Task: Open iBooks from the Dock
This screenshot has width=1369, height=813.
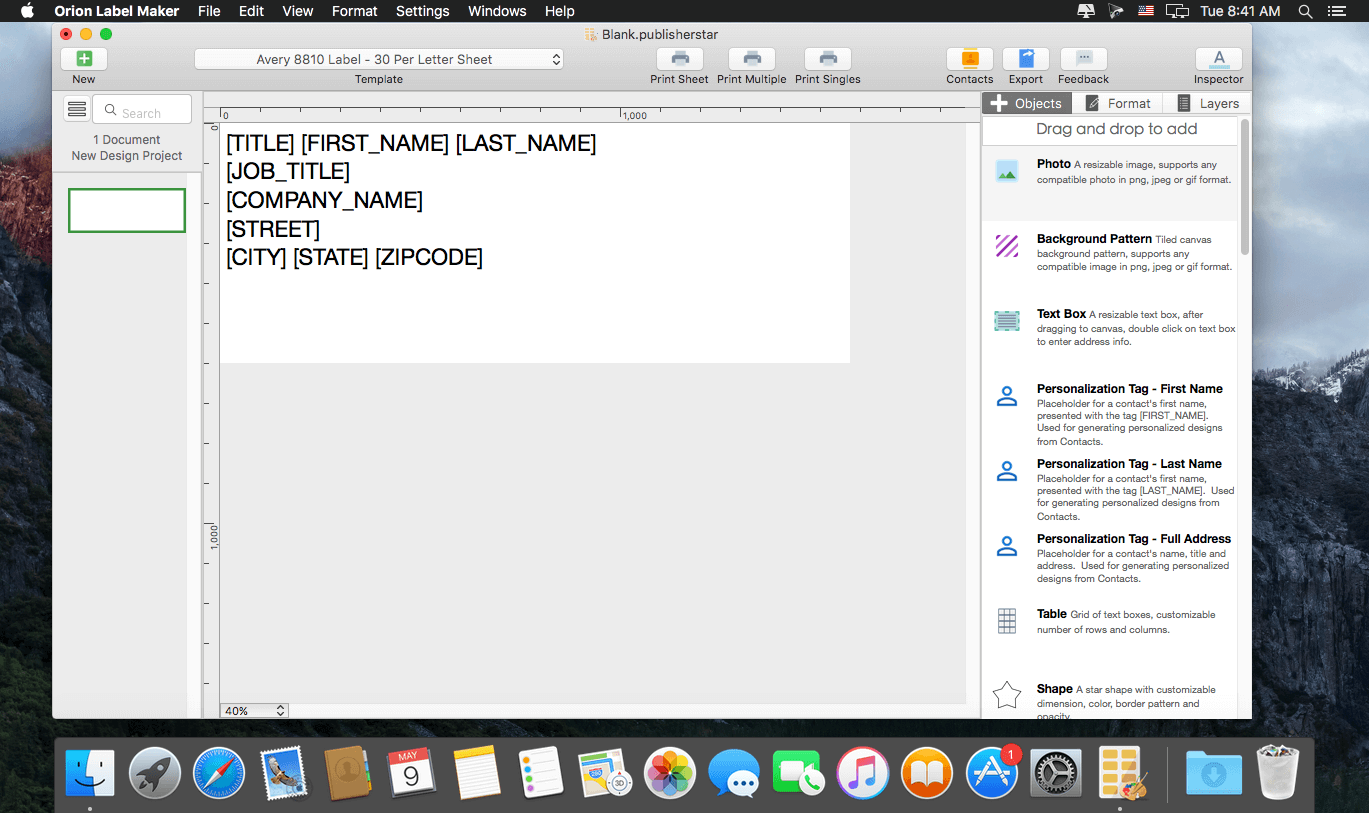Action: [x=927, y=773]
